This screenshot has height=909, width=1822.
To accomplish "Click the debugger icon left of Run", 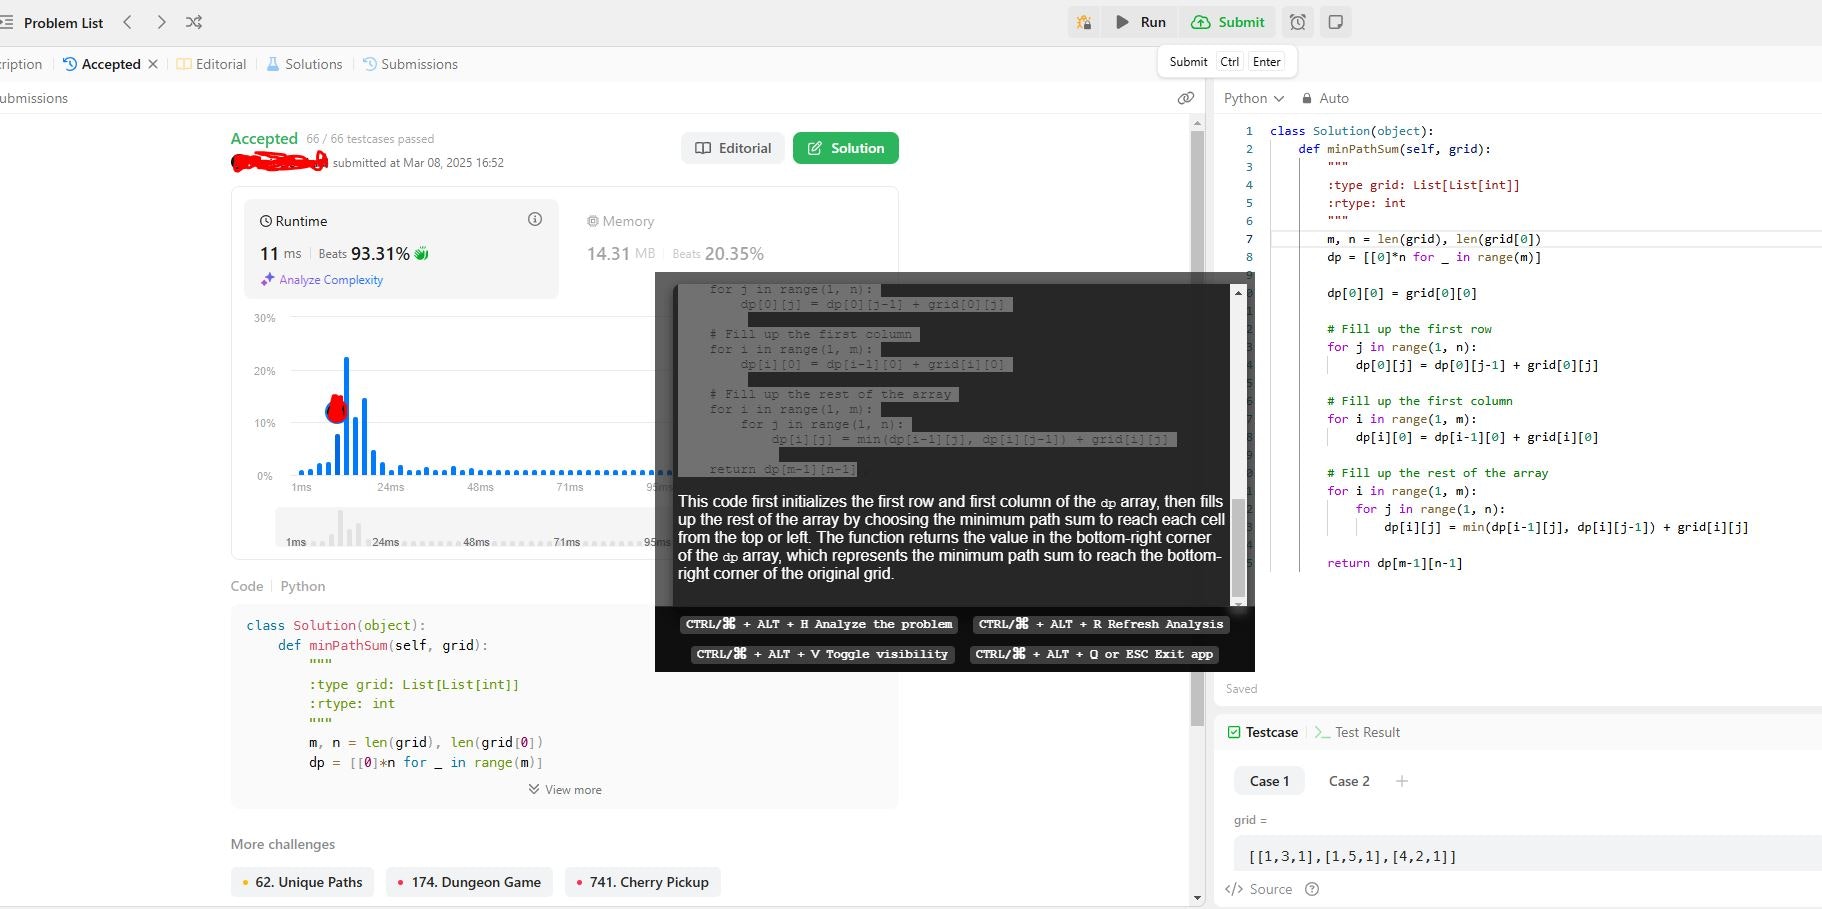I will (x=1083, y=22).
